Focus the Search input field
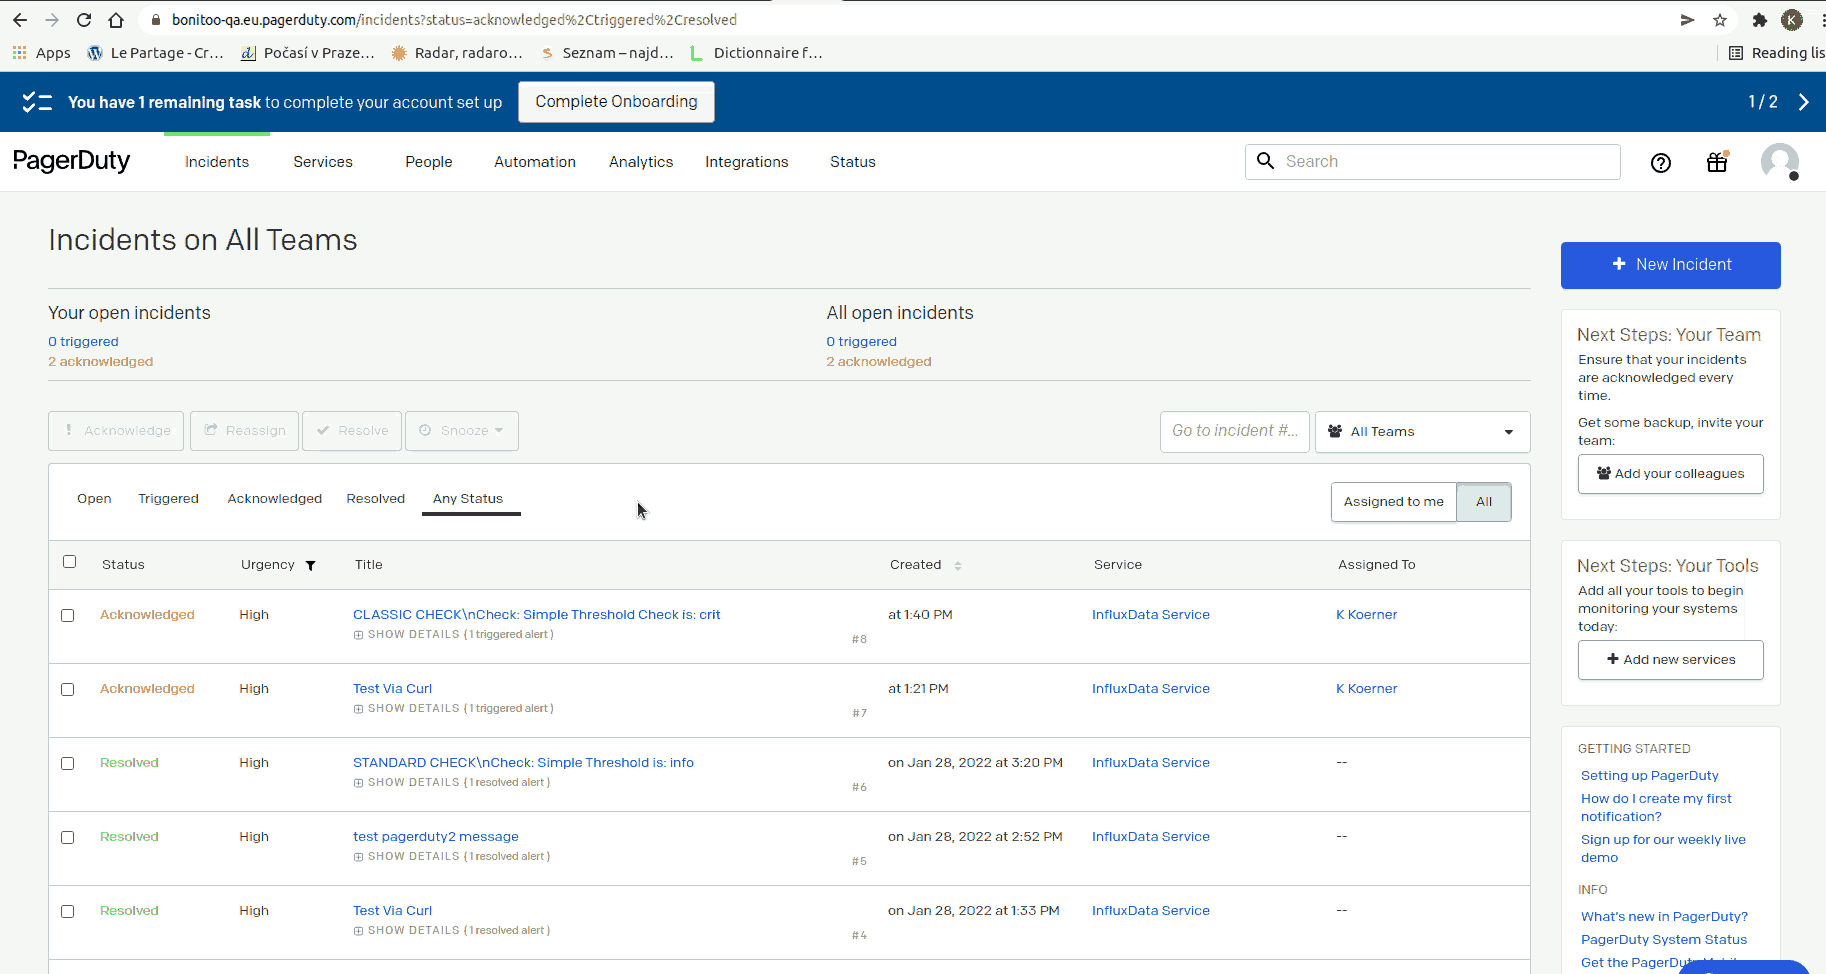The image size is (1826, 974). pos(1433,162)
